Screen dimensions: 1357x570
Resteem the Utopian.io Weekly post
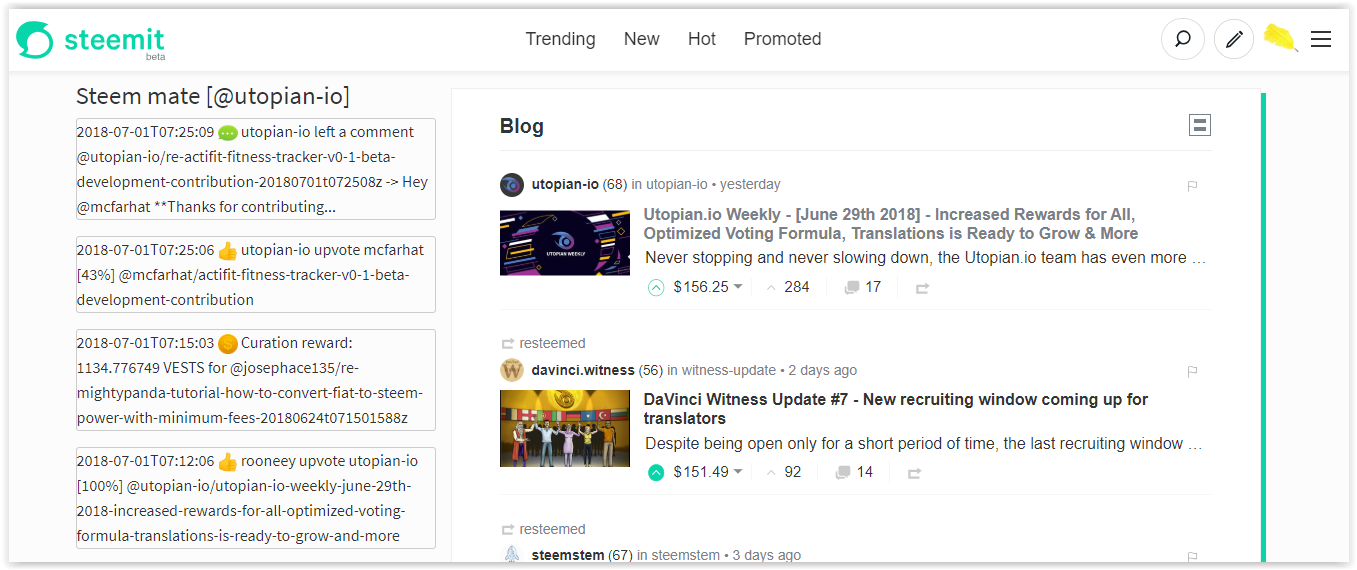click(922, 288)
